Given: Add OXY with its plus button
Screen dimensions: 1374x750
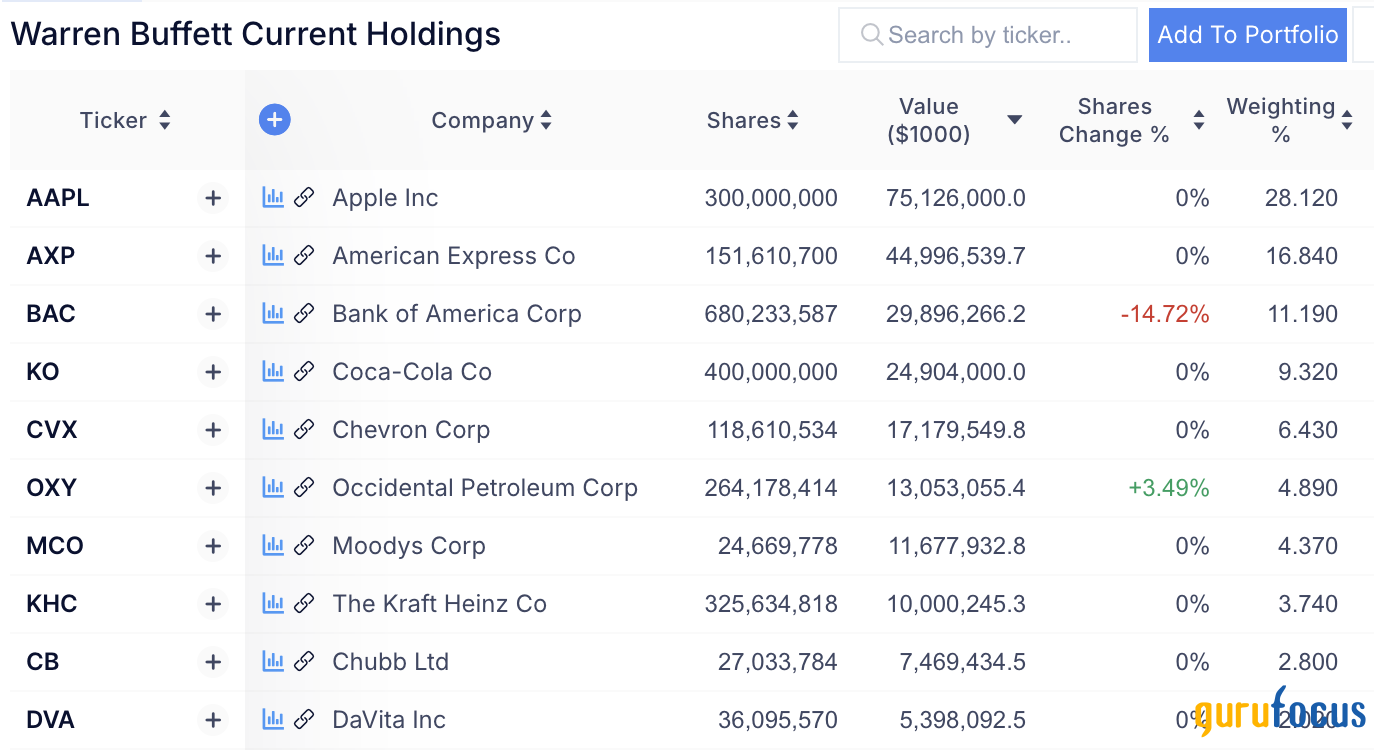Looking at the screenshot, I should point(213,488).
